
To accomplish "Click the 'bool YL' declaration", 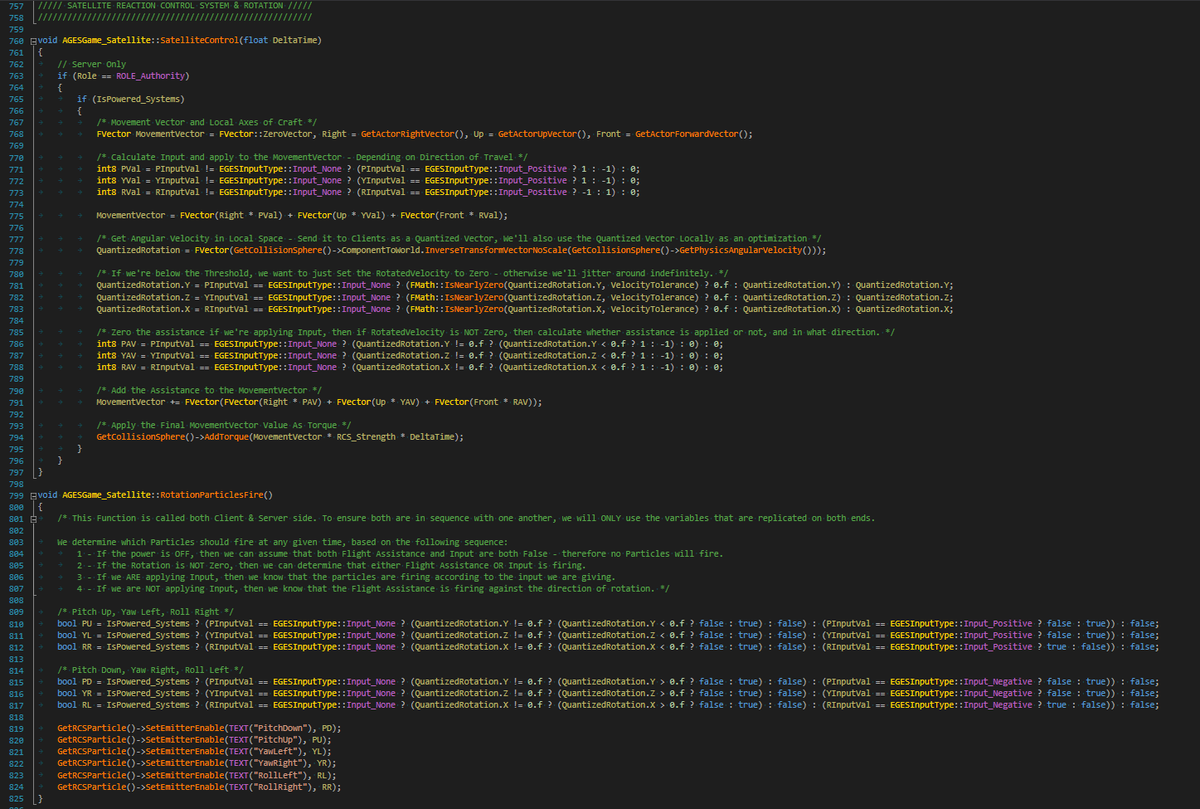I will pyautogui.click(x=76, y=634).
